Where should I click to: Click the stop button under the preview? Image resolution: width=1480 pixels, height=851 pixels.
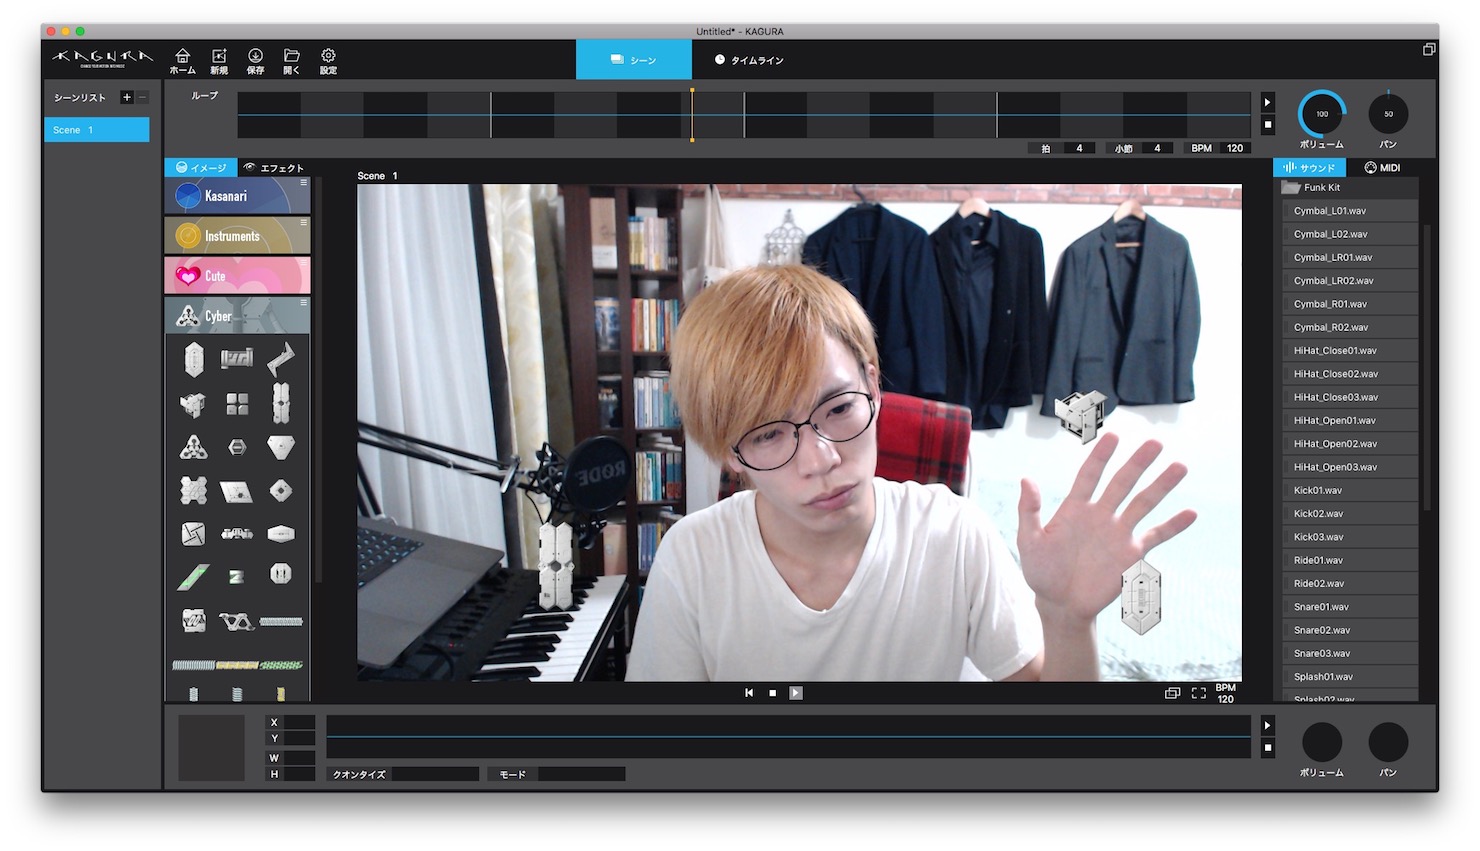tap(772, 693)
